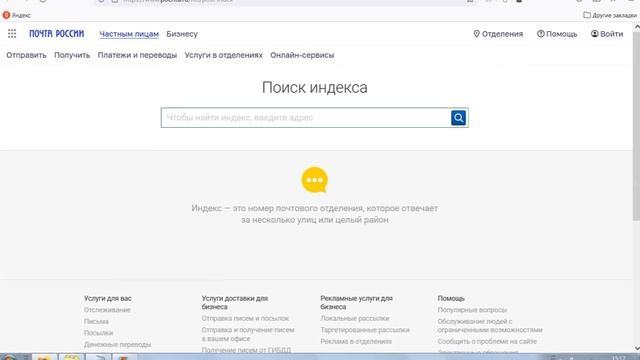Open the Помощь help link
Image resolution: width=640 pixels, height=360 pixels.
(x=557, y=34)
